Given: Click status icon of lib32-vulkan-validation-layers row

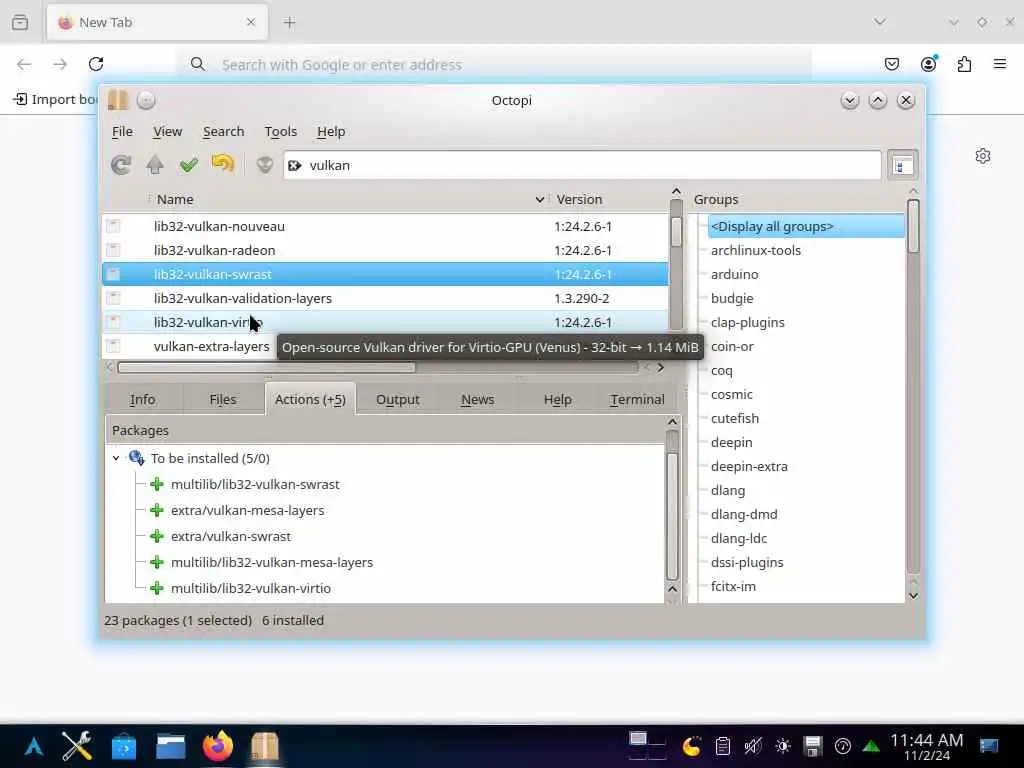Looking at the screenshot, I should click(x=113, y=298).
